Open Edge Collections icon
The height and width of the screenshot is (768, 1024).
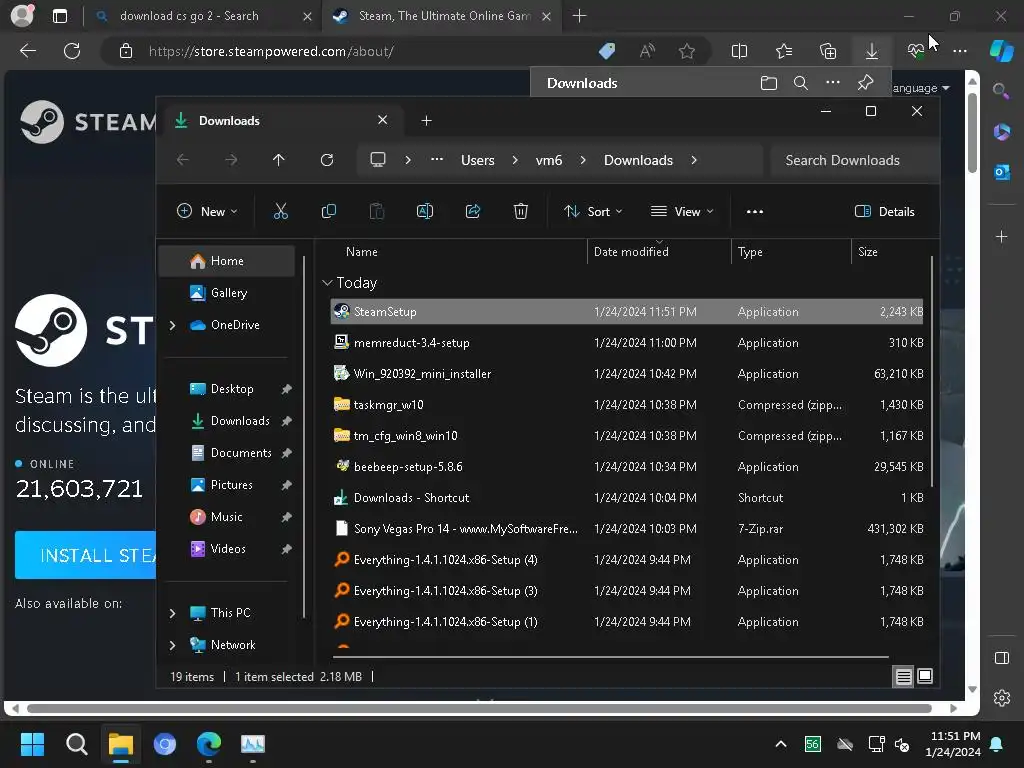[827, 51]
